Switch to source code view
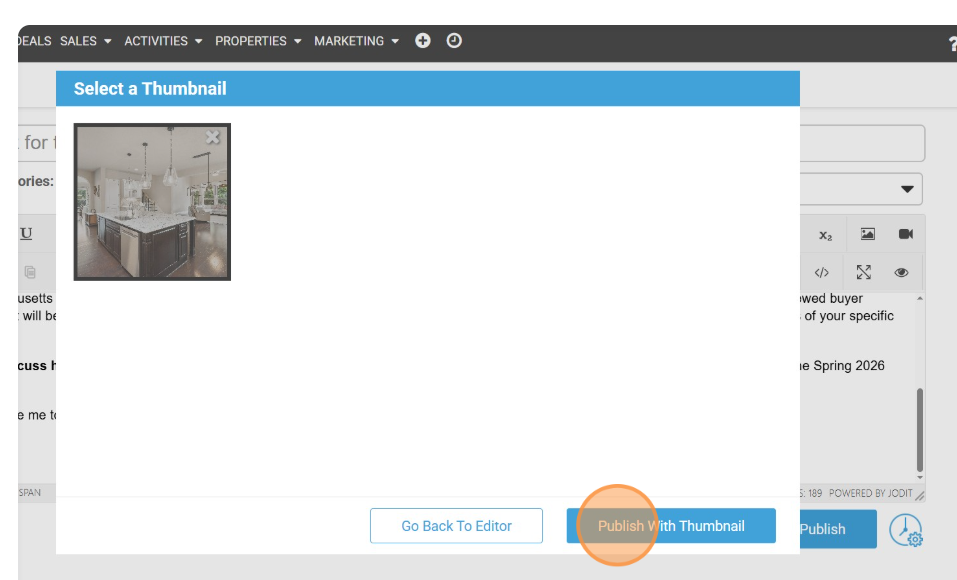This screenshot has width=957, height=580. [822, 272]
